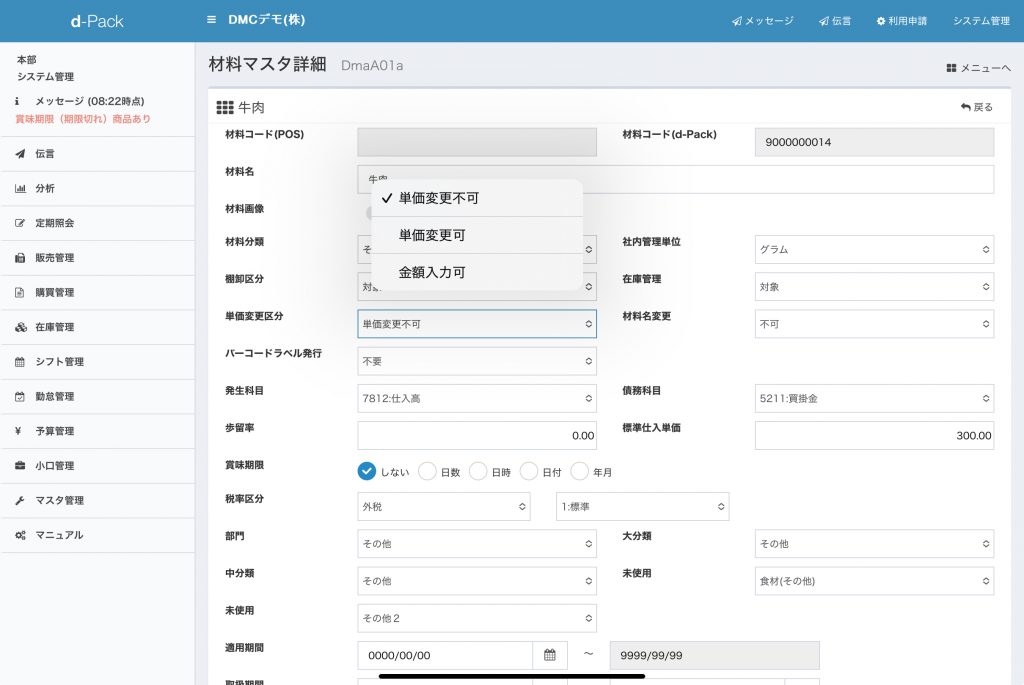Open 購買管理 in the sidebar
This screenshot has width=1024, height=685.
[98, 293]
